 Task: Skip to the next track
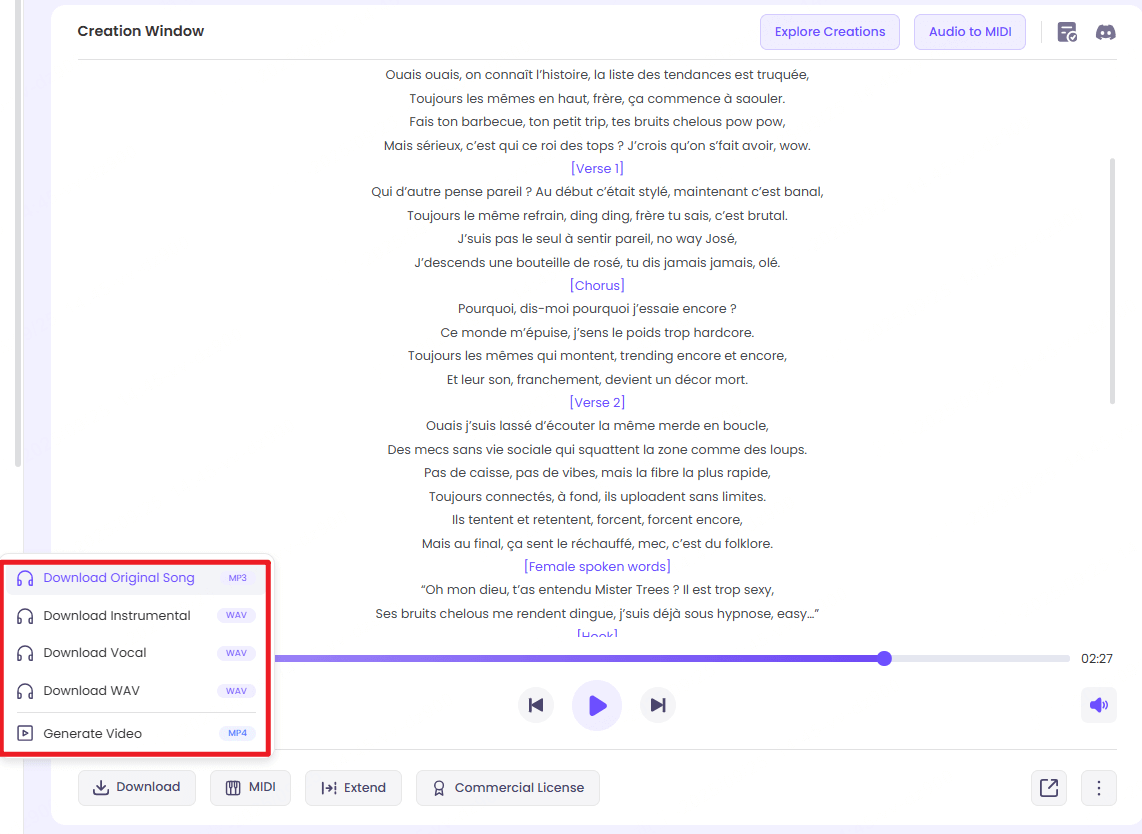pyautogui.click(x=658, y=705)
